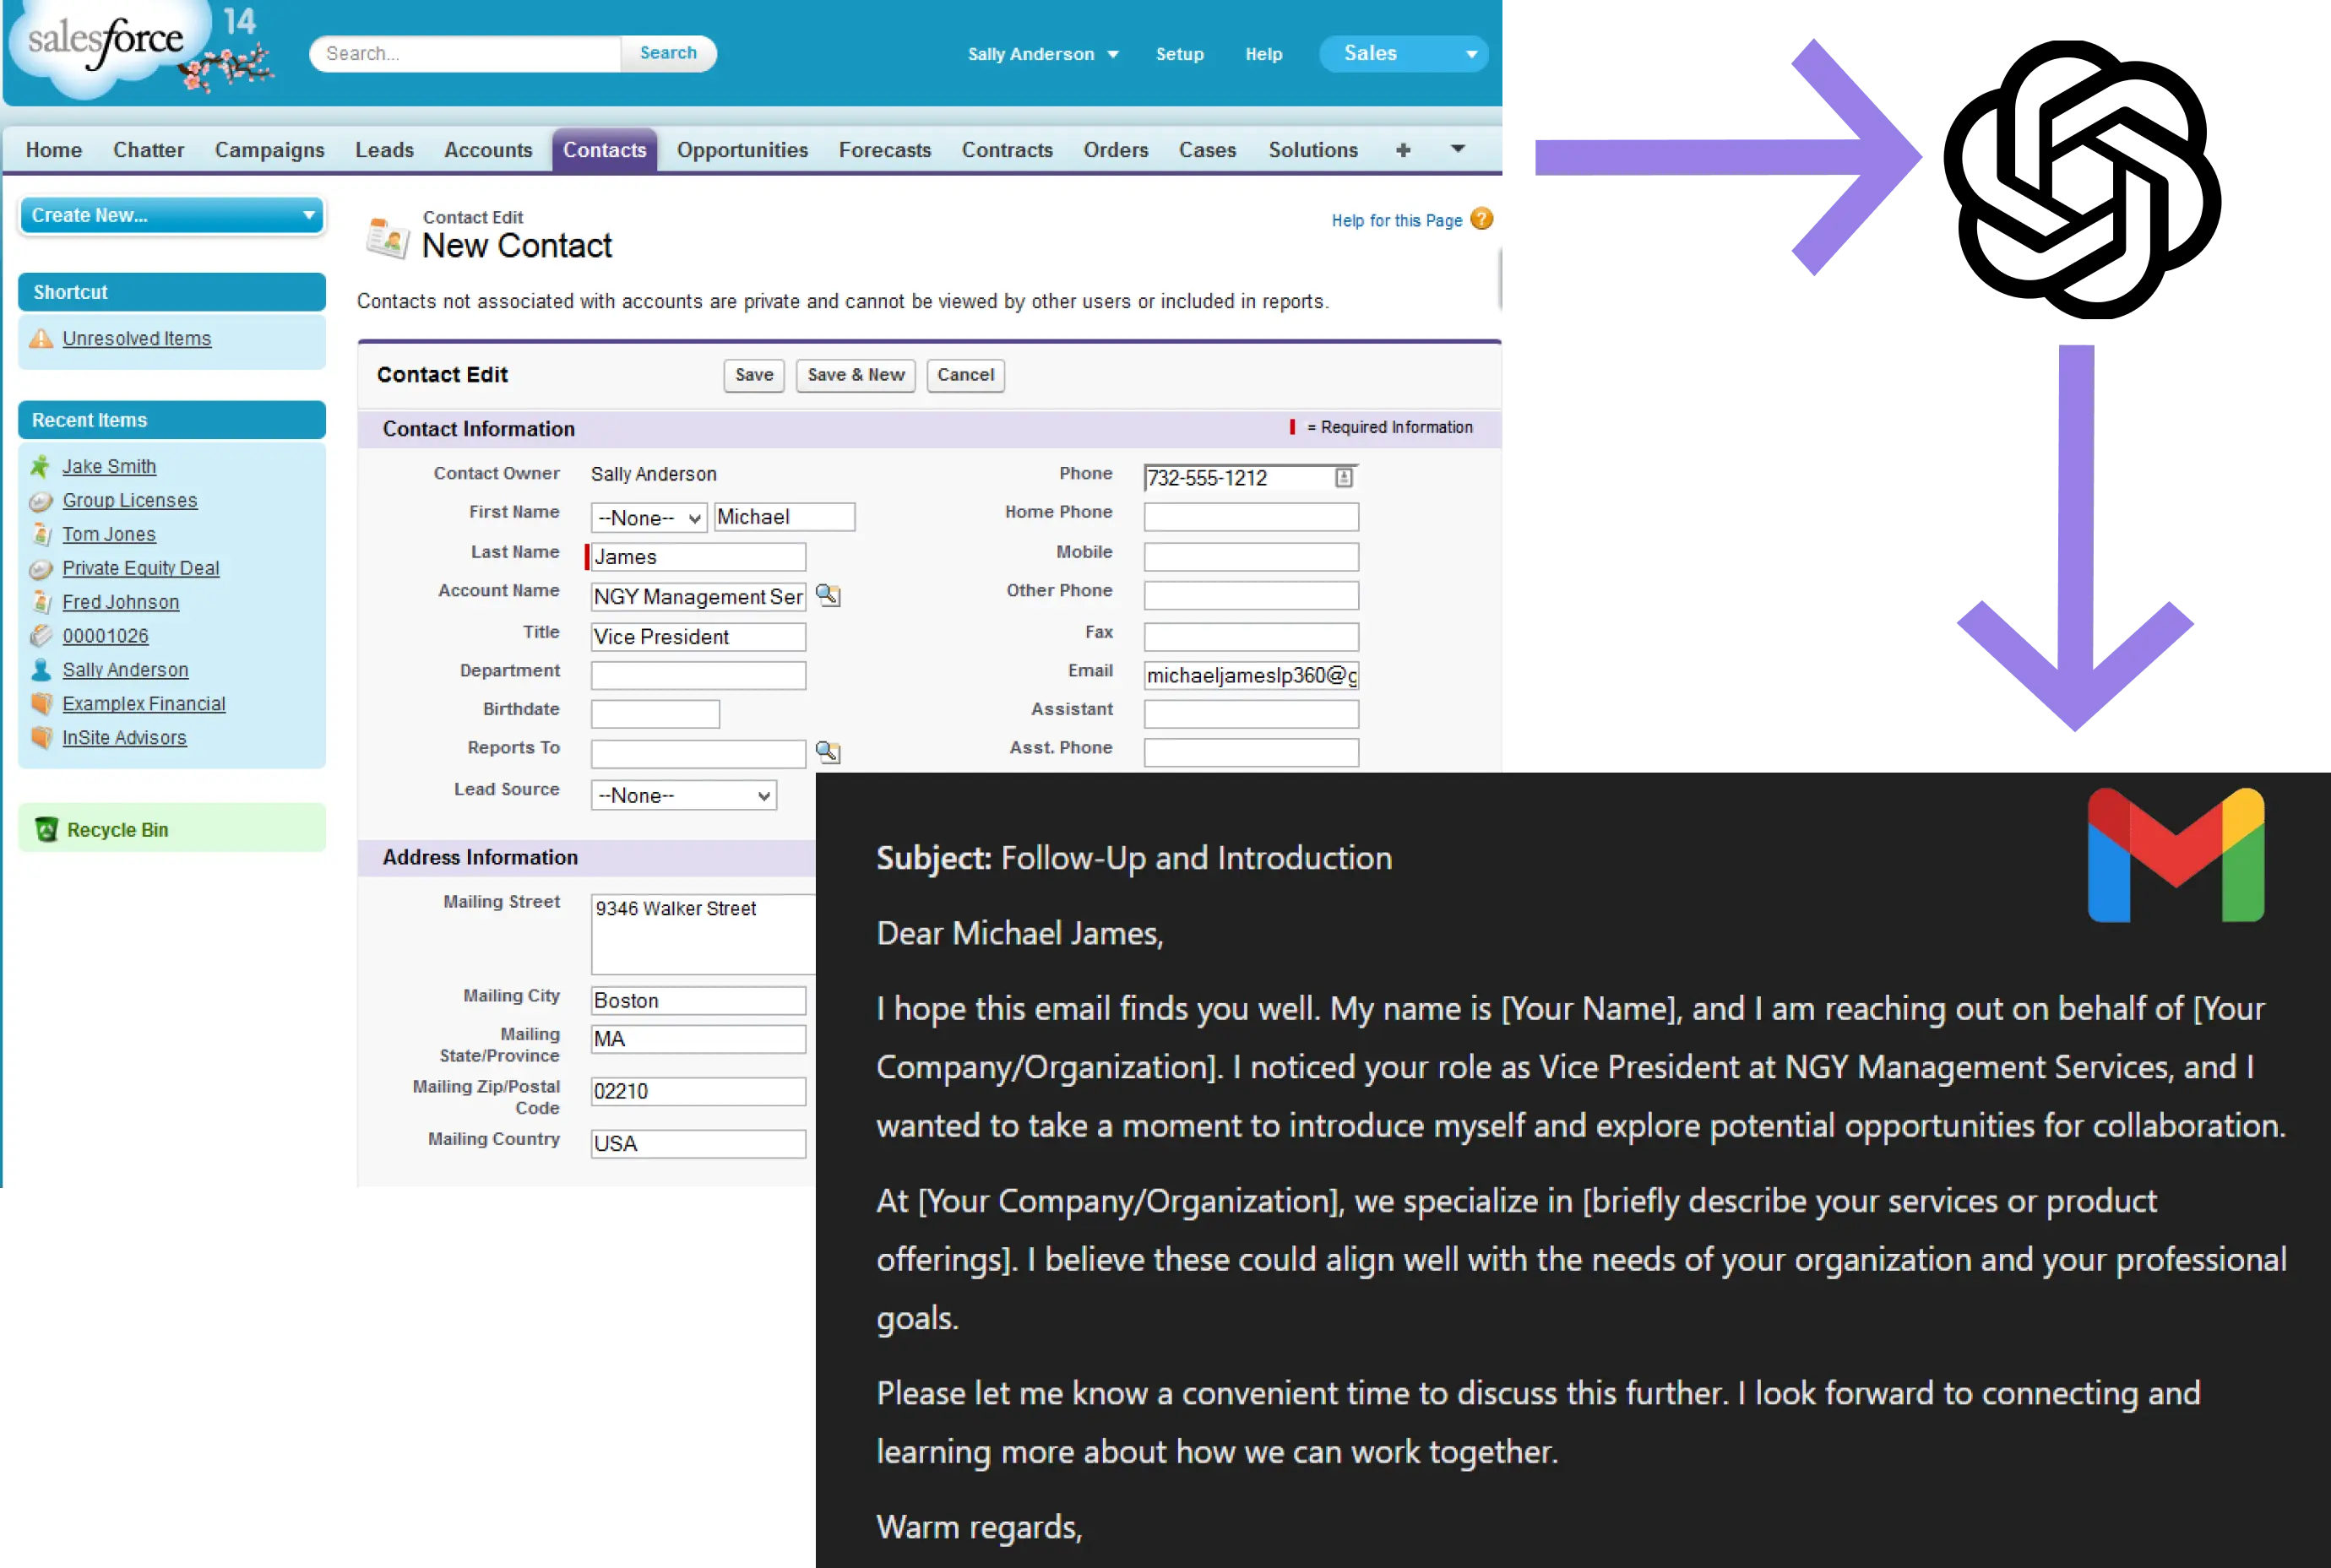2331x1568 pixels.
Task: Expand the tab bar overflow arrow
Action: coord(1458,149)
